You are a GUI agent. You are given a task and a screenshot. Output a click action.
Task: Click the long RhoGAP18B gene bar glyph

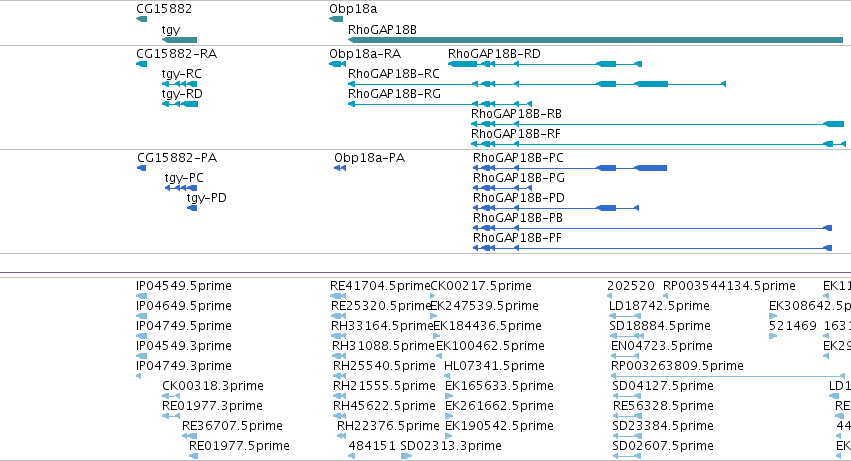(595, 40)
